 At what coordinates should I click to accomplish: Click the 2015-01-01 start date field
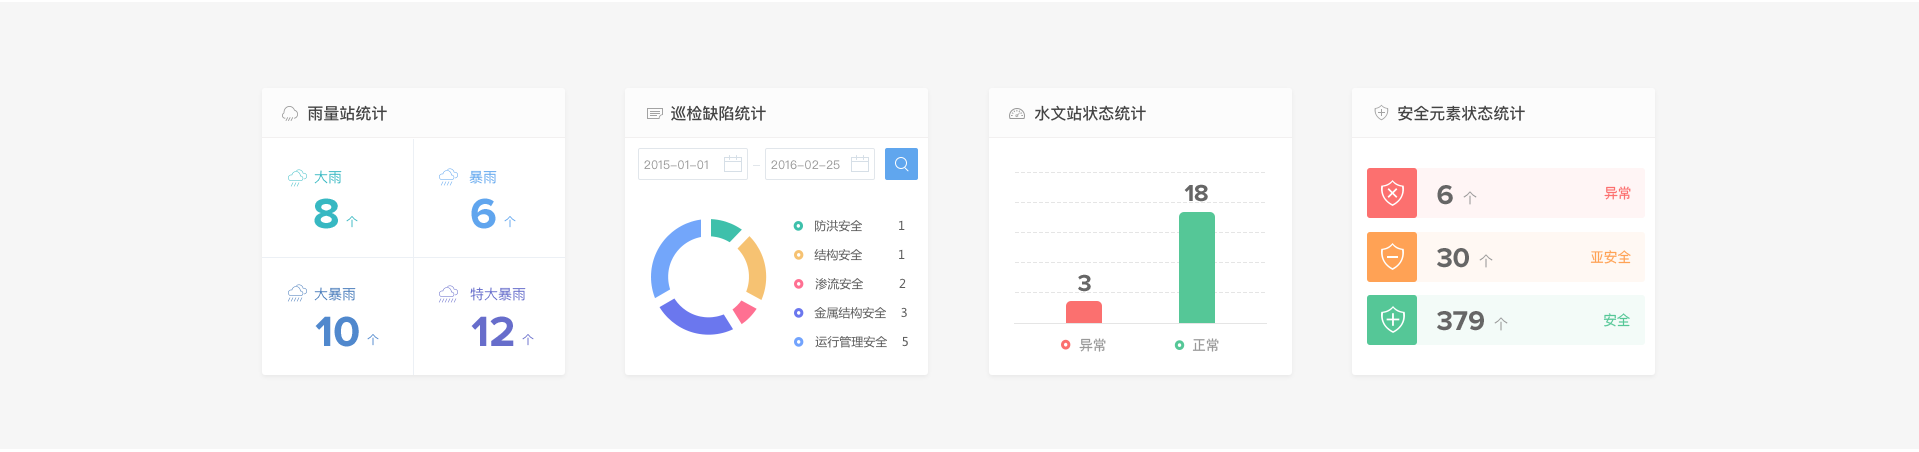tap(678, 164)
